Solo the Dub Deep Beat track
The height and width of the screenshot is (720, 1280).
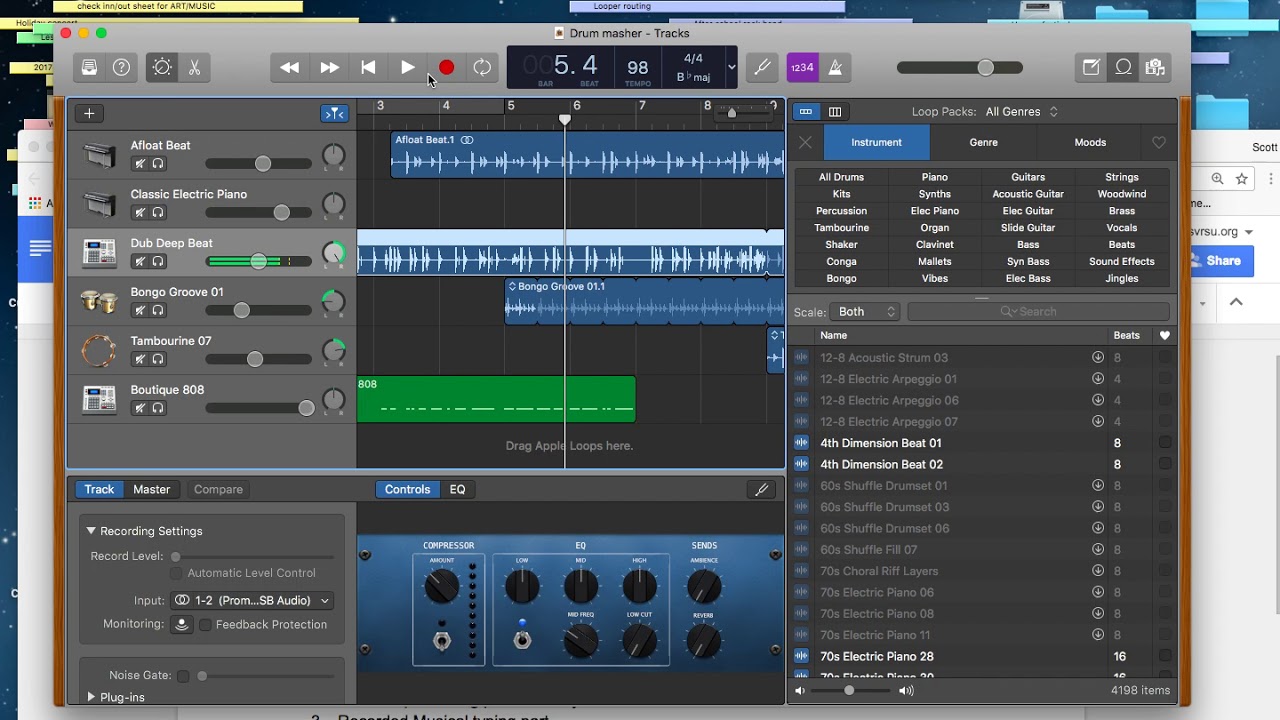coord(158,261)
